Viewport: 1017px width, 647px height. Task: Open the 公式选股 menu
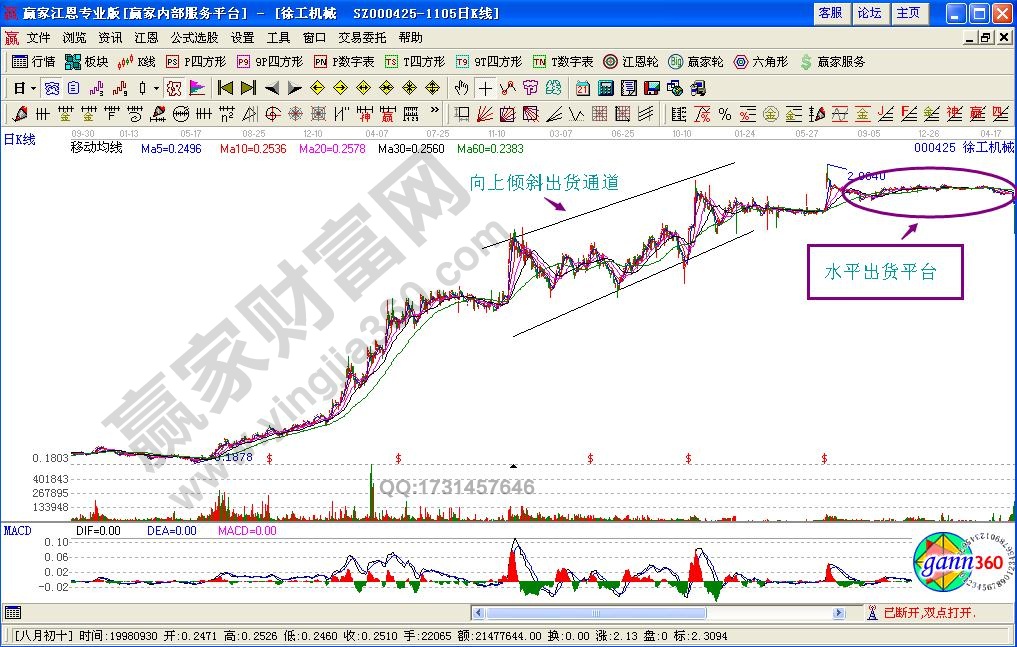[194, 38]
